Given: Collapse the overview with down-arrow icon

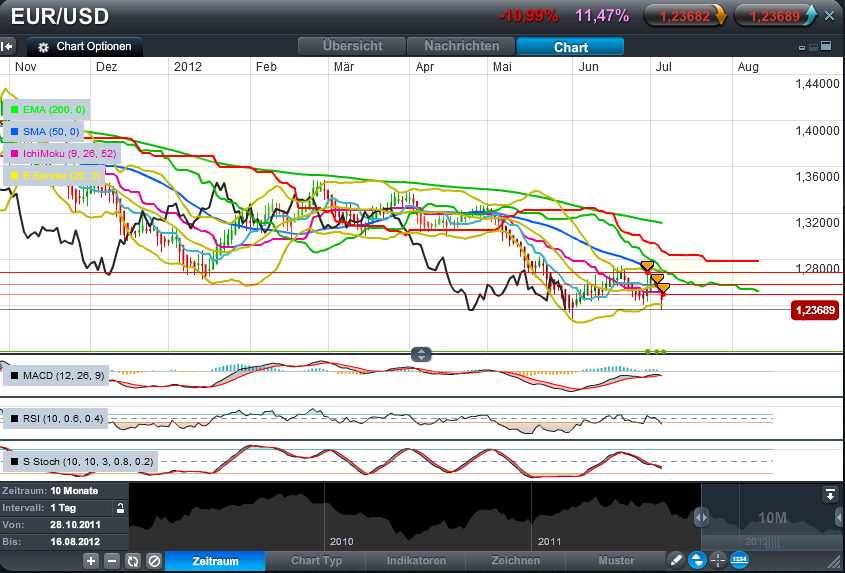Looking at the screenshot, I should click(830, 494).
